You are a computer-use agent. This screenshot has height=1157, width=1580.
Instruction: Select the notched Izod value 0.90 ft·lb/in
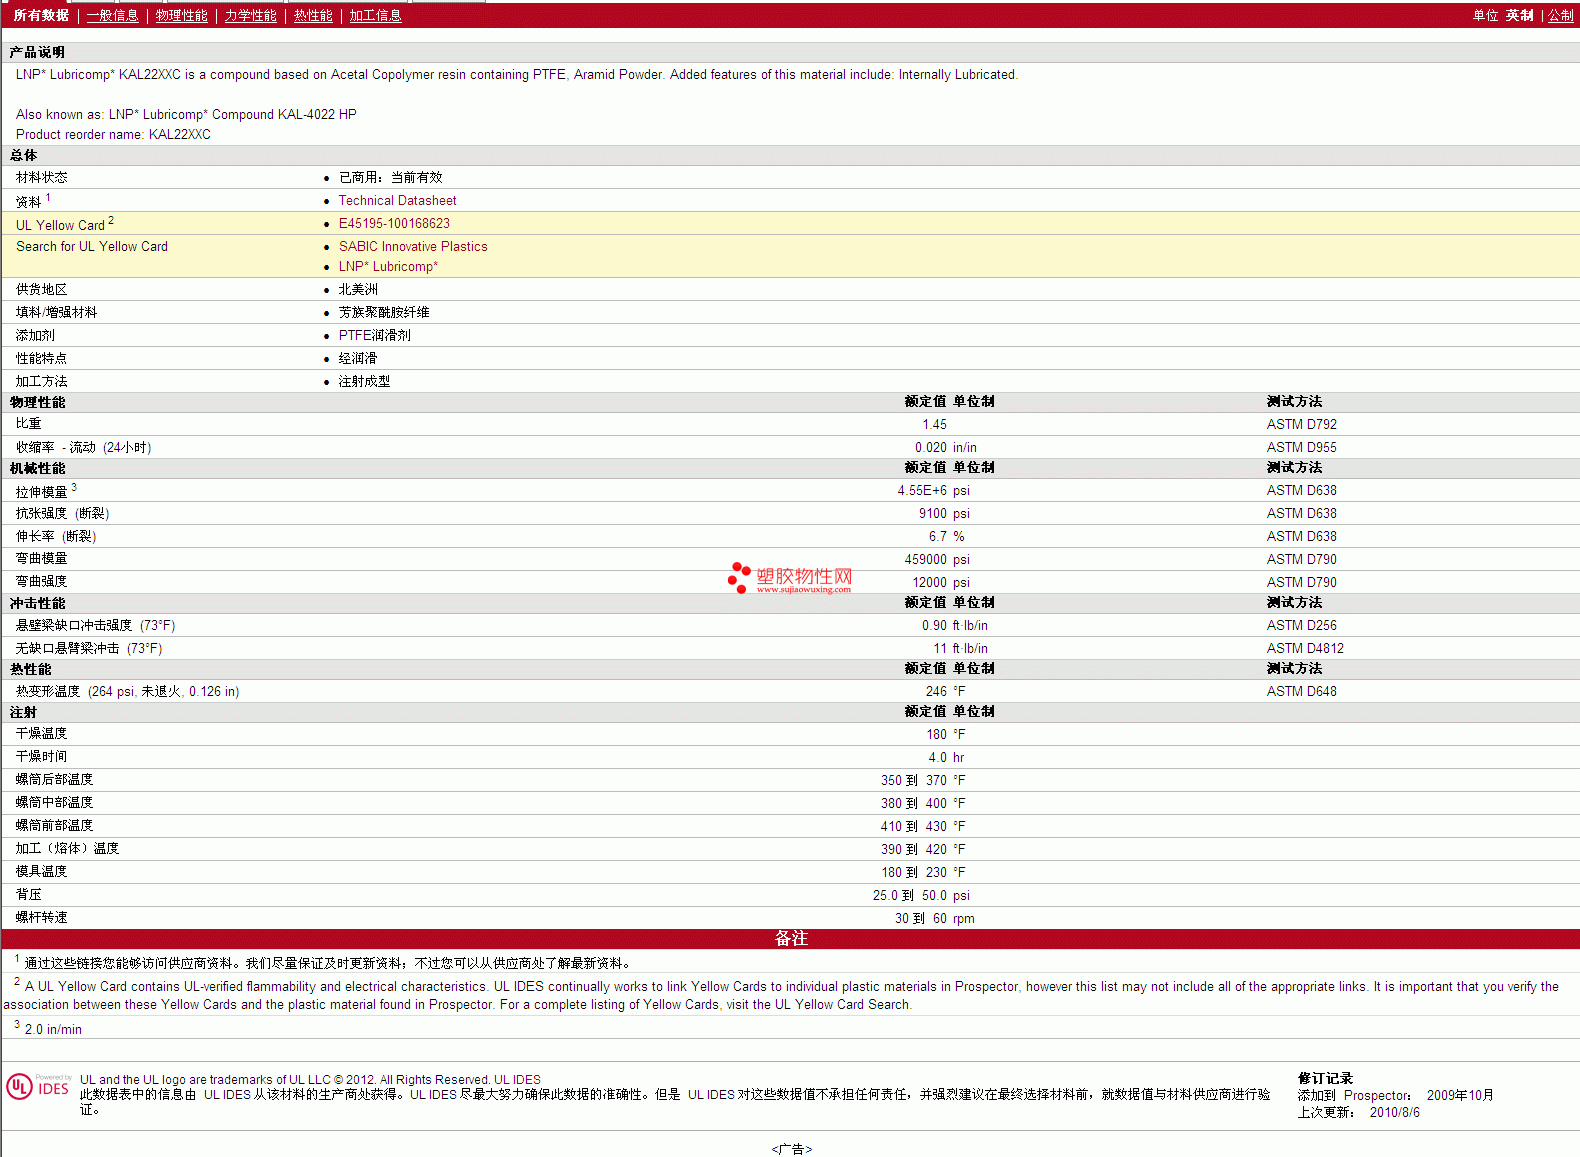[x=955, y=626]
